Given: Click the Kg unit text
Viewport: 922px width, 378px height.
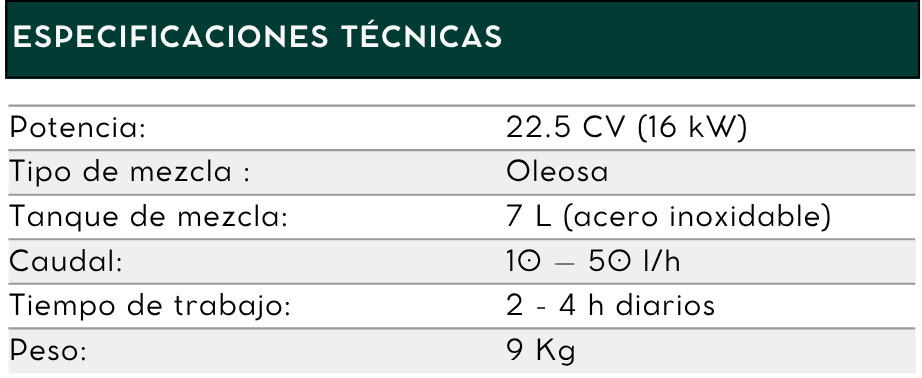Looking at the screenshot, I should point(555,352).
